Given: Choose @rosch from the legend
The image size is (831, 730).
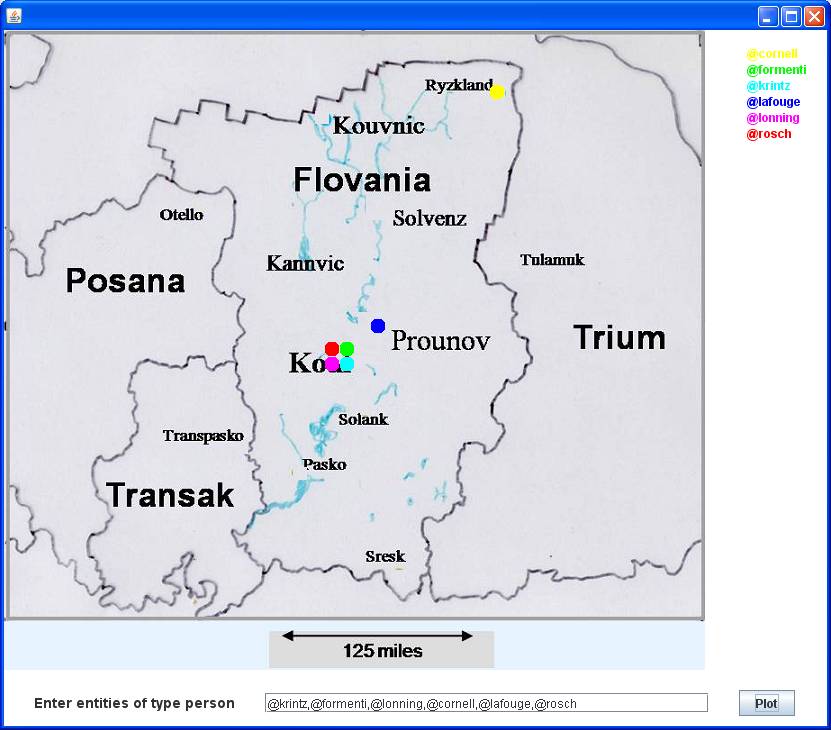Looking at the screenshot, I should (769, 134).
